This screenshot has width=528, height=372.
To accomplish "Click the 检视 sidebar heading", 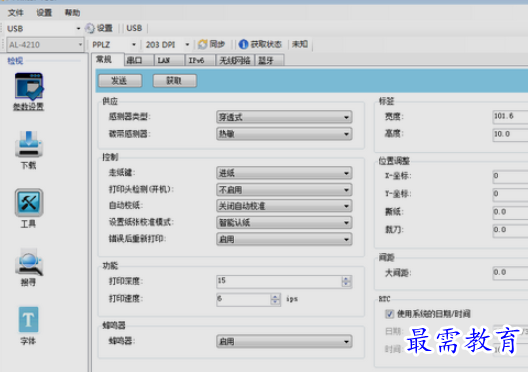I will point(15,61).
